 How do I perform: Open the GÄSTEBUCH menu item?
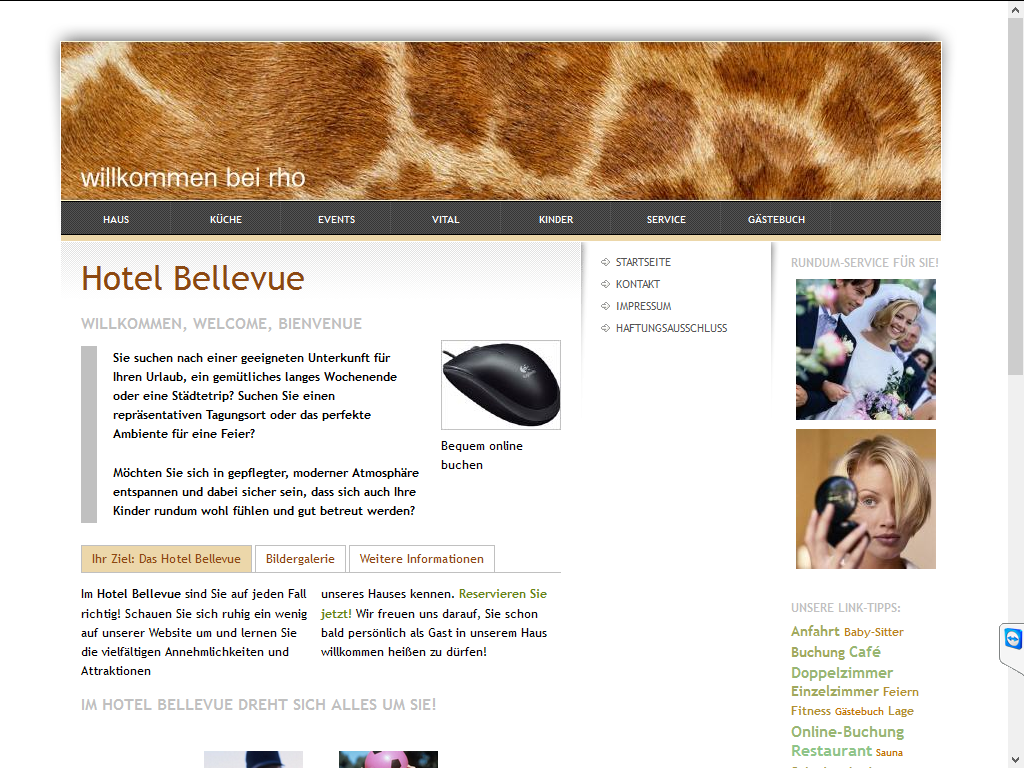point(776,219)
